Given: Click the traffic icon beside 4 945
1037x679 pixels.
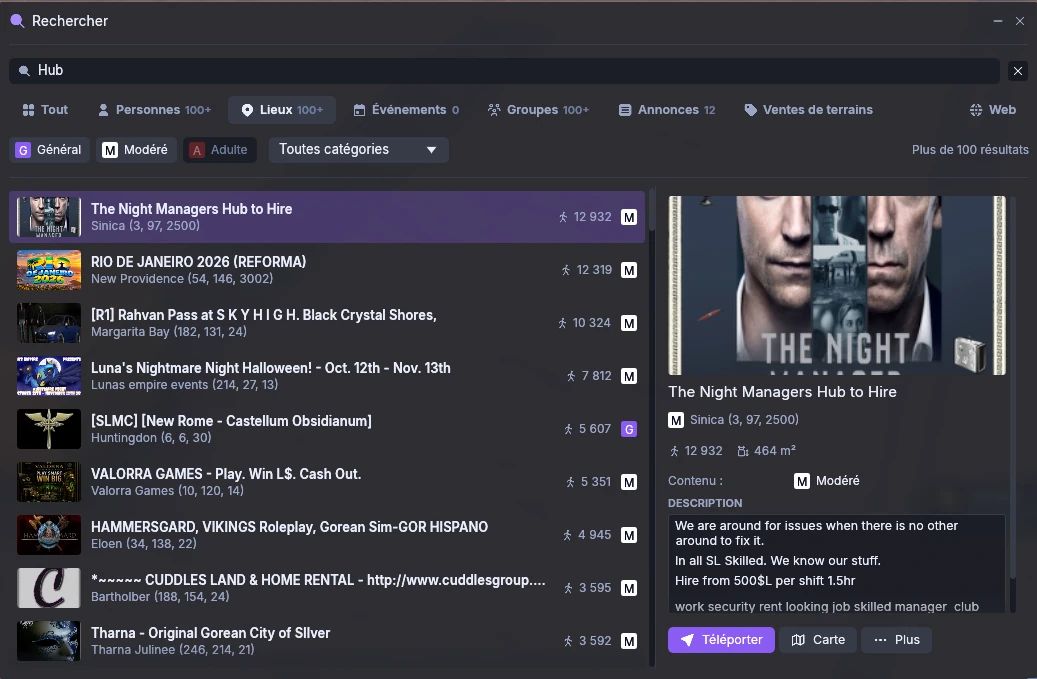Looking at the screenshot, I should click(567, 535).
